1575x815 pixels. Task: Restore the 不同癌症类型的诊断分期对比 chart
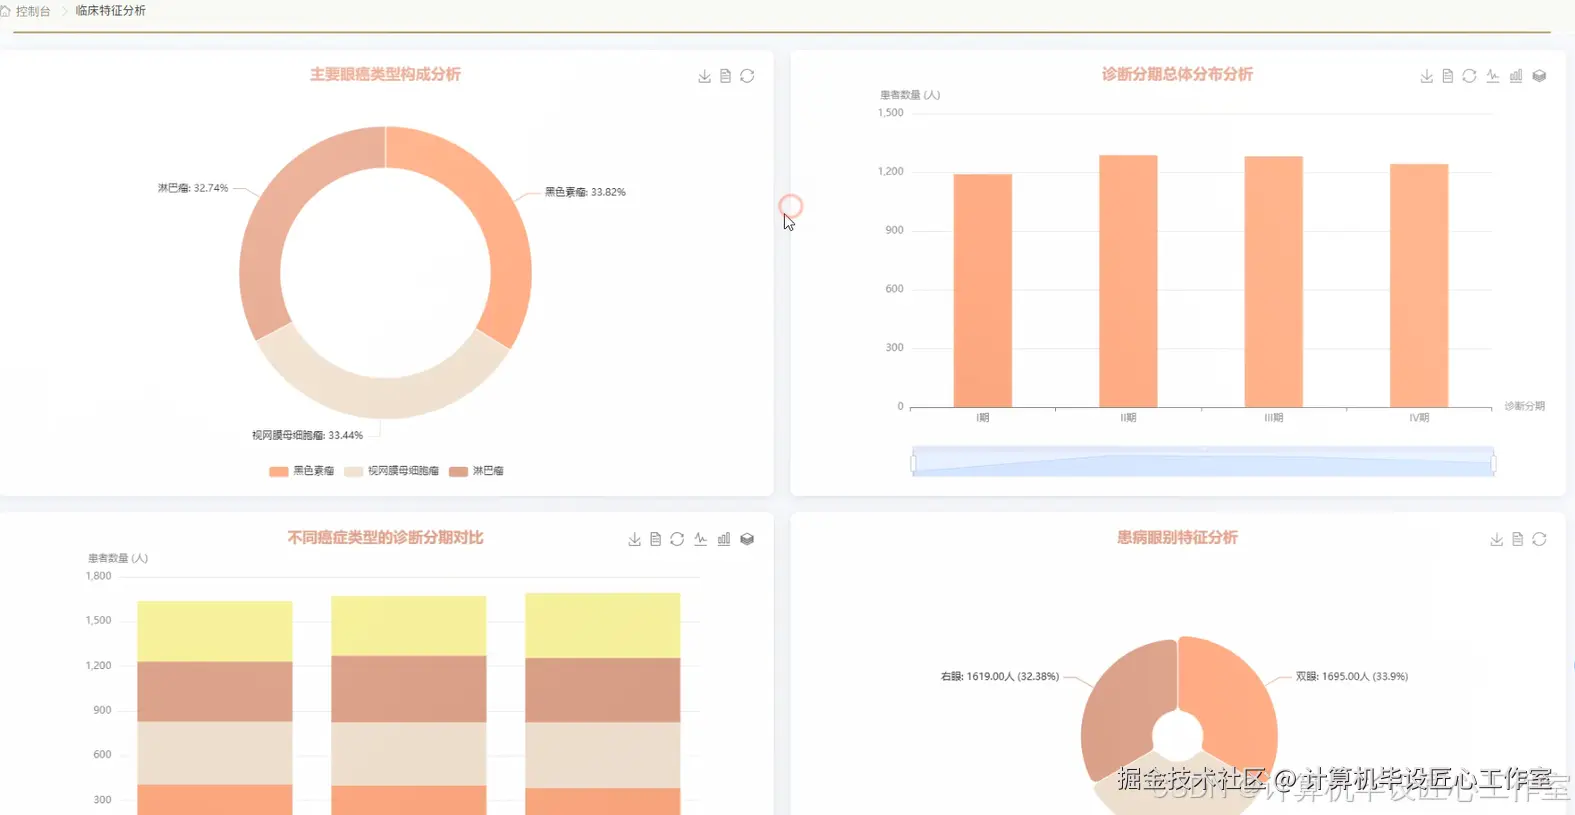point(677,539)
